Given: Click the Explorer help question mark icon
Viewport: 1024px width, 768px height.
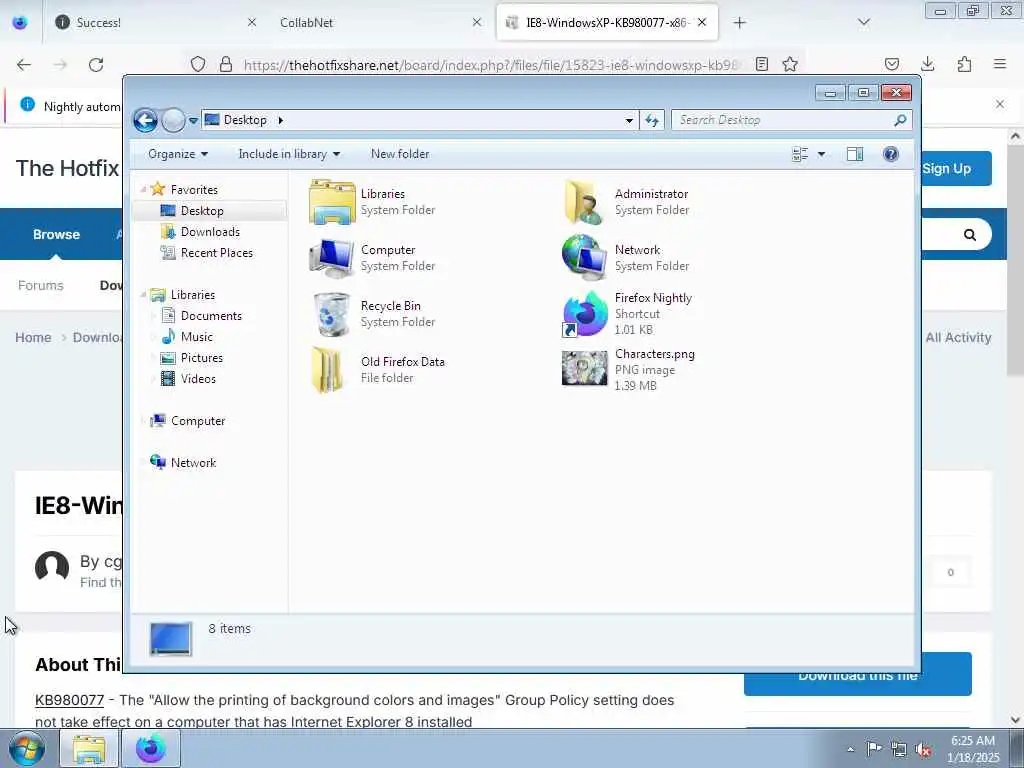Looking at the screenshot, I should pos(891,154).
